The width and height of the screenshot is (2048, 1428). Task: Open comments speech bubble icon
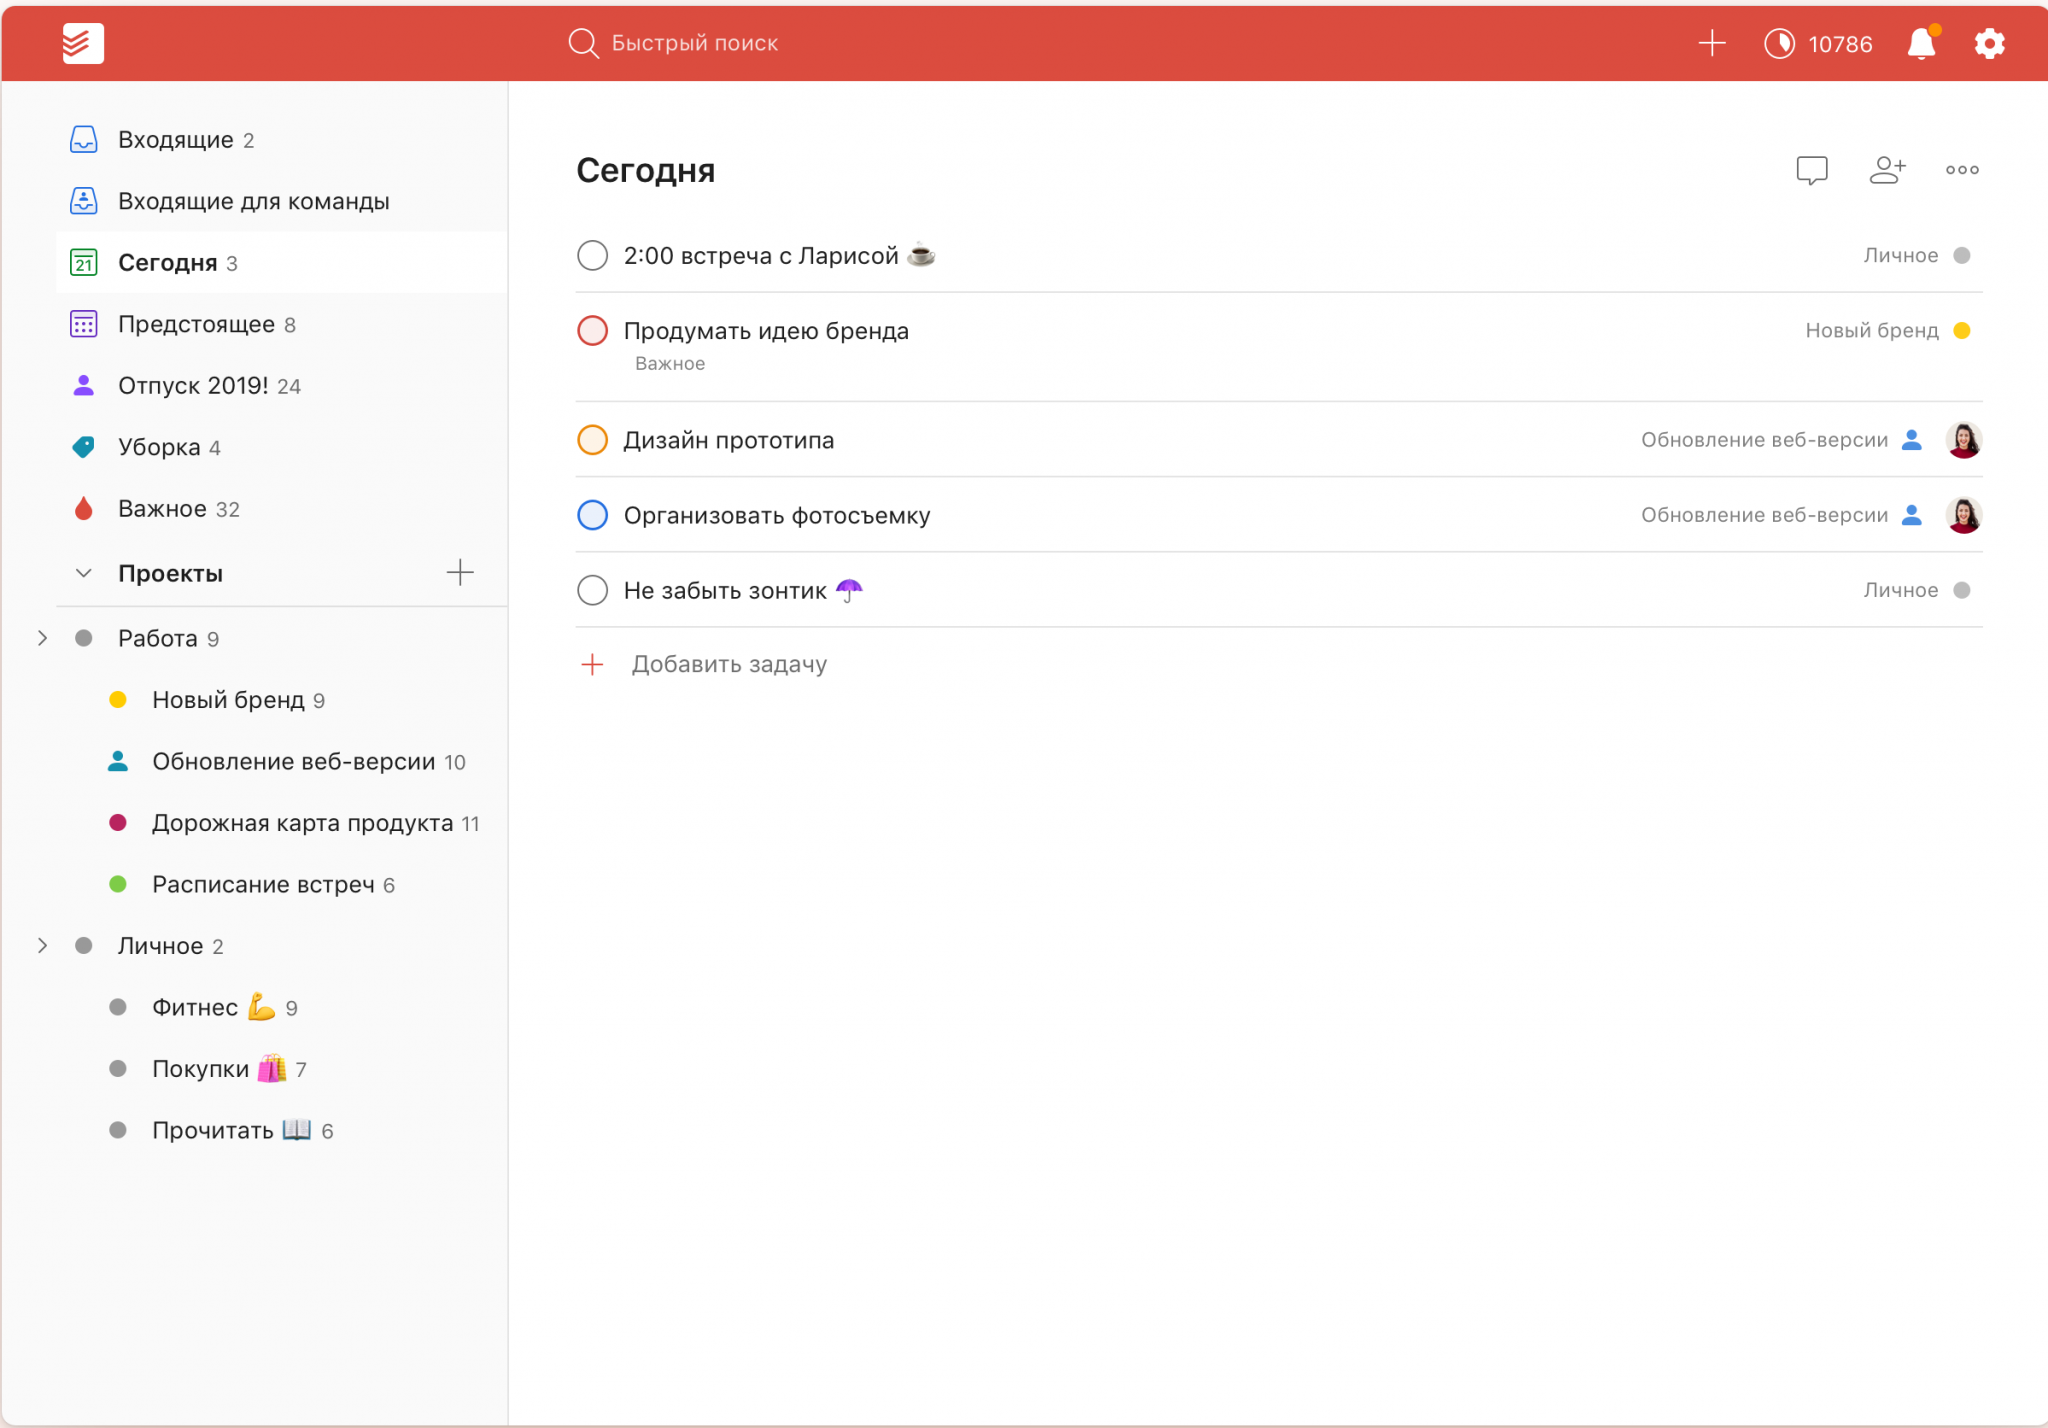coord(1811,170)
